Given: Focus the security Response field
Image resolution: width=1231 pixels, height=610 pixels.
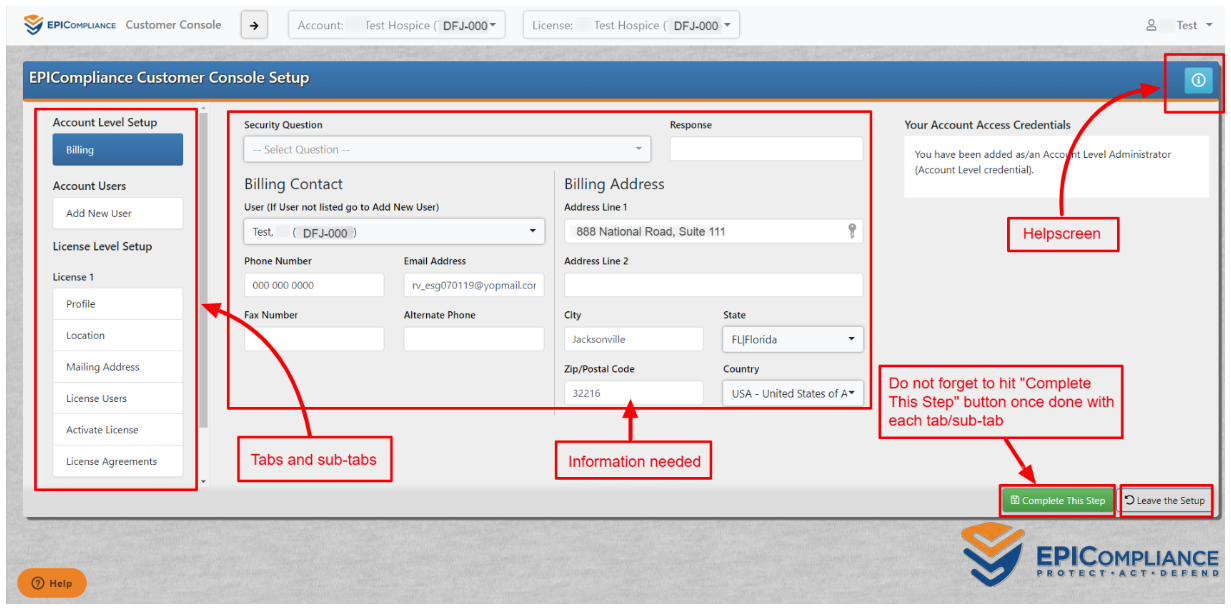Looking at the screenshot, I should coord(766,149).
